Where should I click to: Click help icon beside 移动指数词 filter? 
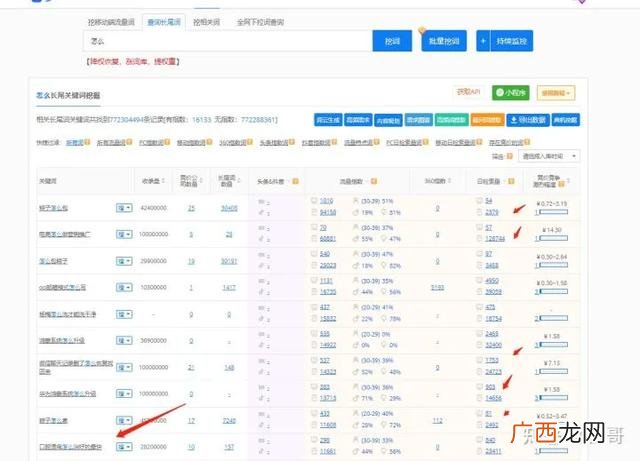(209, 142)
